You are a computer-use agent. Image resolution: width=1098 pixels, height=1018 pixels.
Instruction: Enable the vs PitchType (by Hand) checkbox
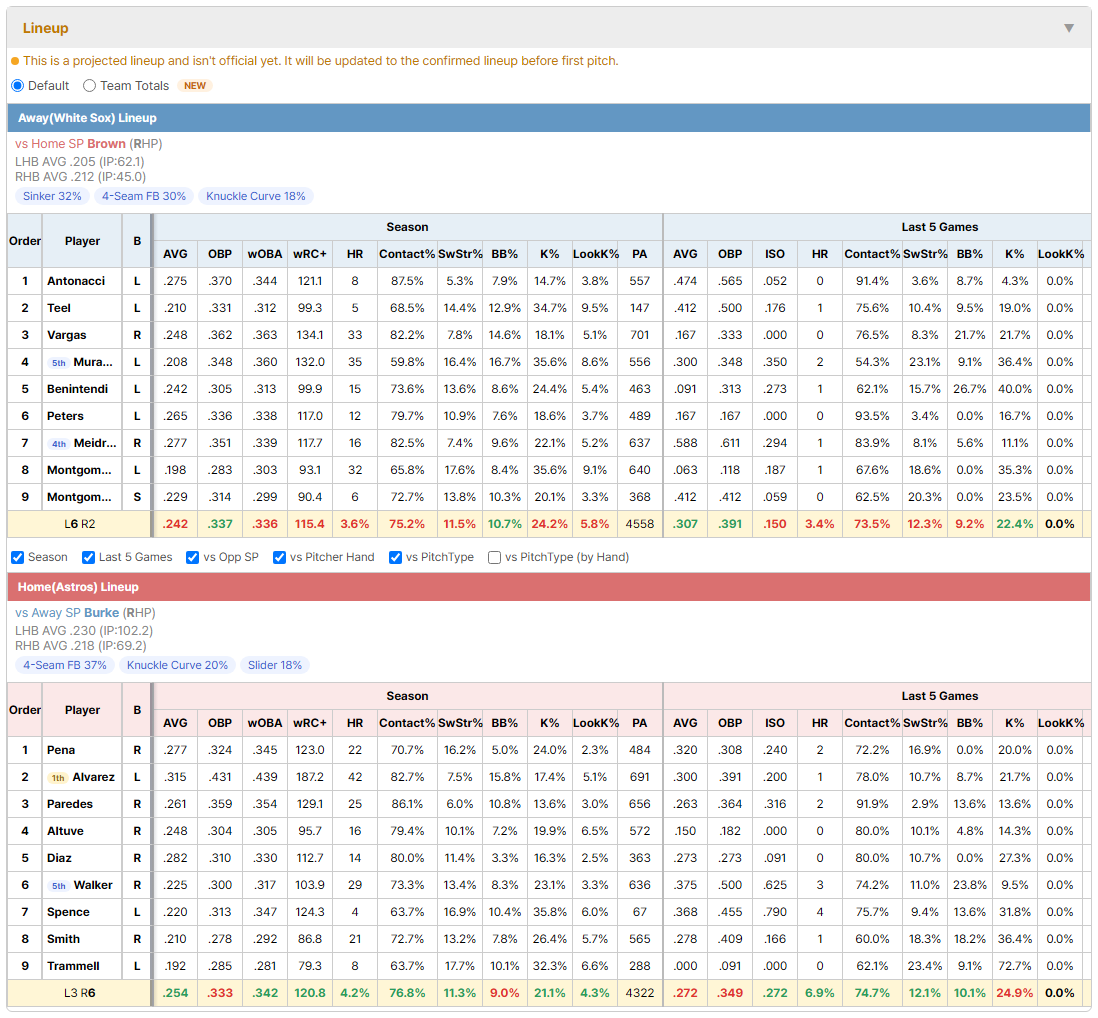[494, 557]
